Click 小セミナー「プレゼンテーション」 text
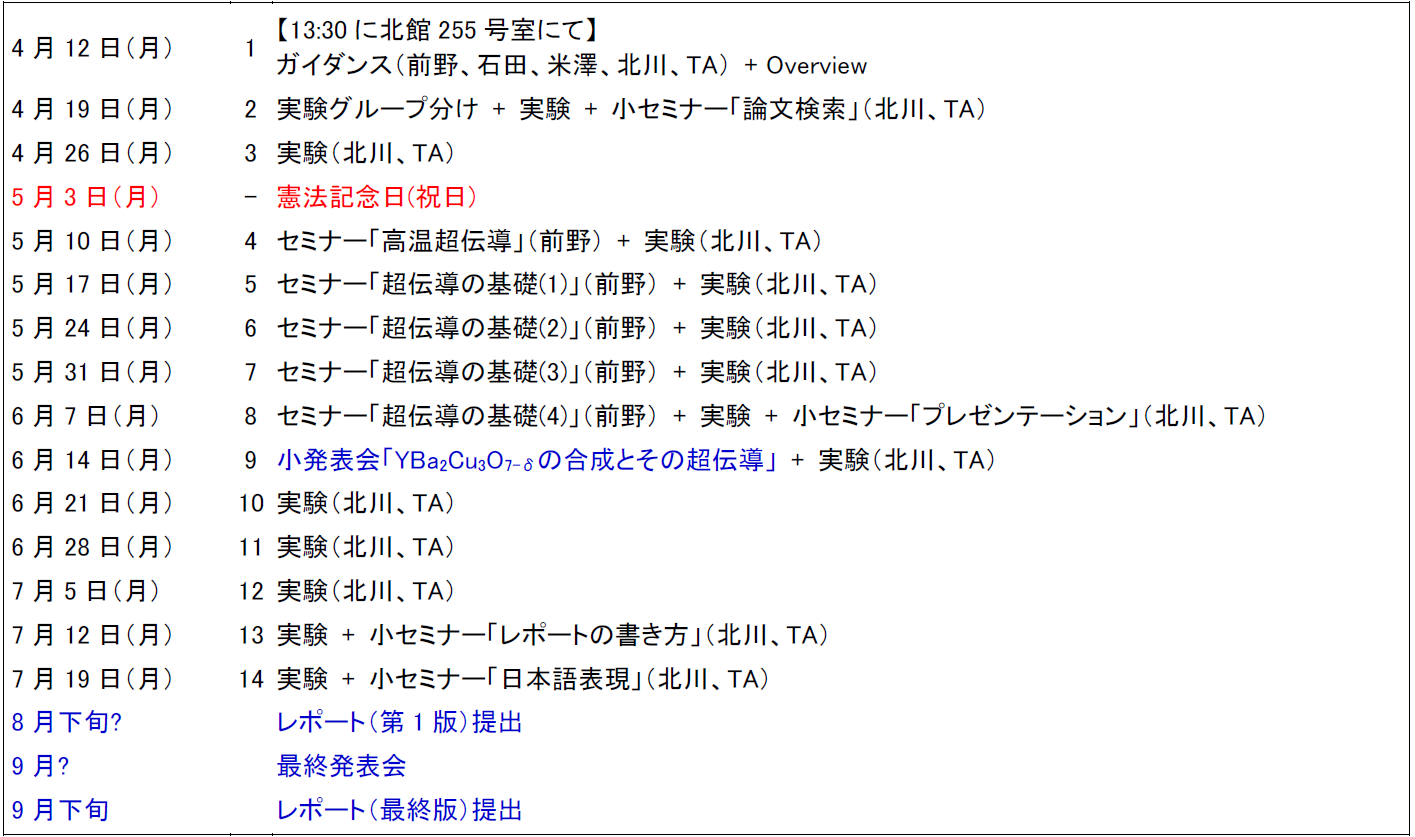This screenshot has height=837, width=1415. (x=968, y=416)
